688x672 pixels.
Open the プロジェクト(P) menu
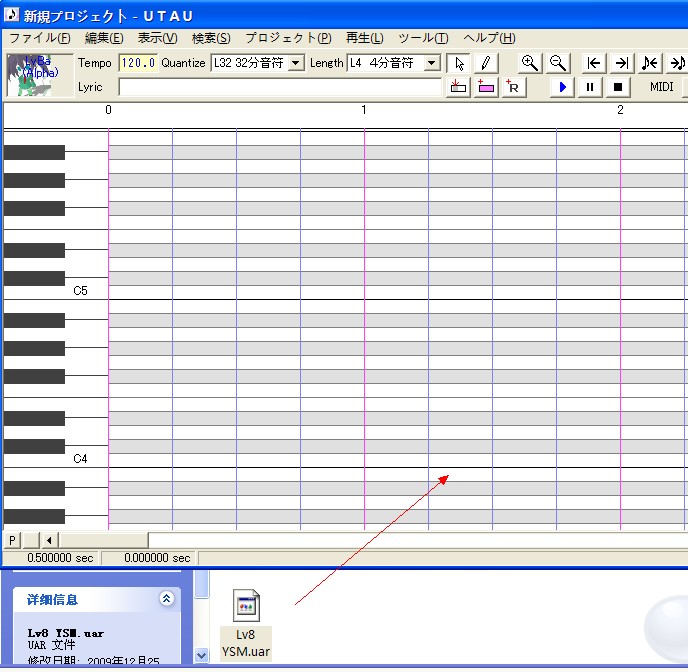pyautogui.click(x=288, y=38)
